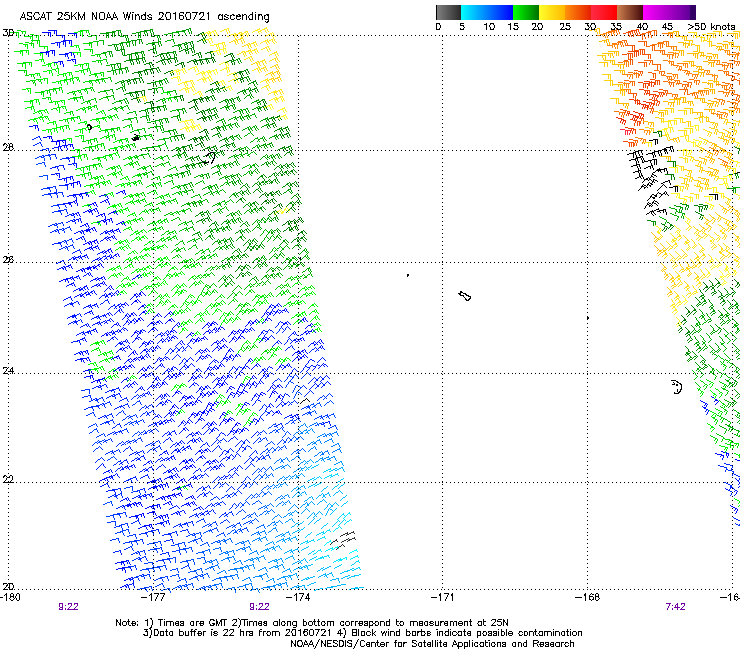Click the gray 0-5 knots color bar segment
Viewport: 740px width, 650px height.
pyautogui.click(x=448, y=12)
